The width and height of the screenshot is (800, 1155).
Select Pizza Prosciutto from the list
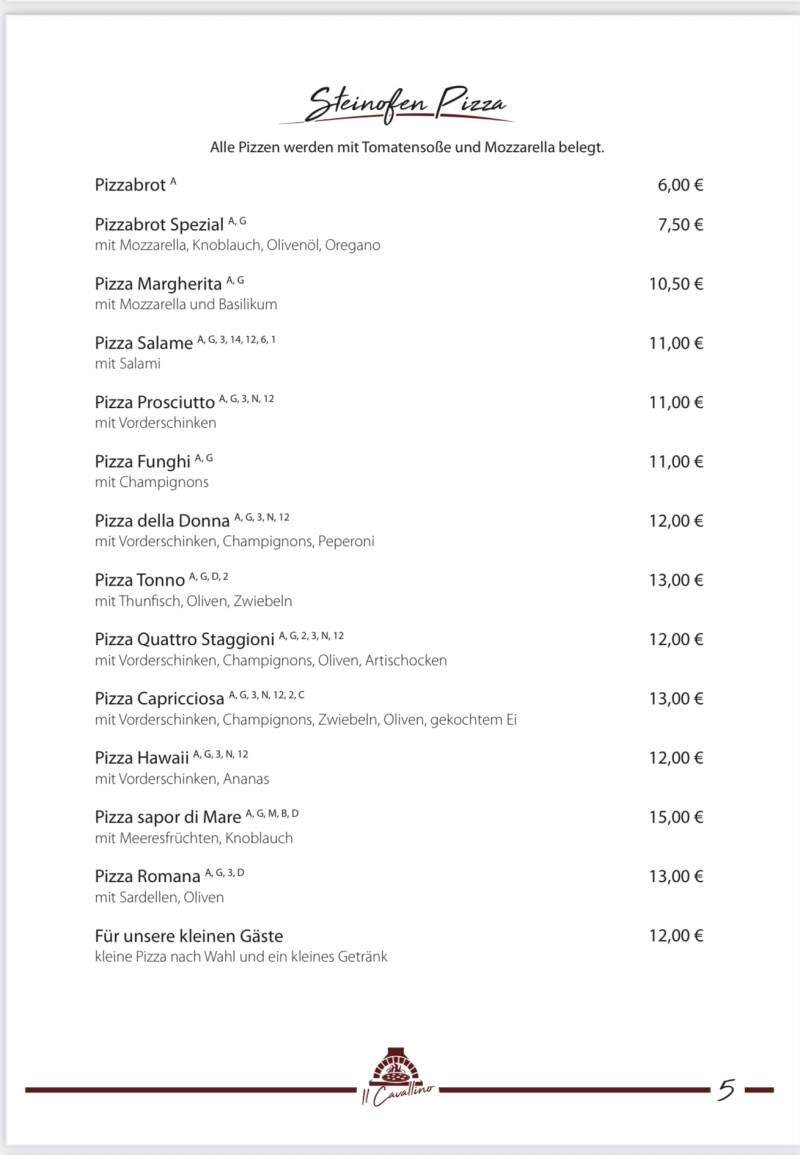(154, 402)
